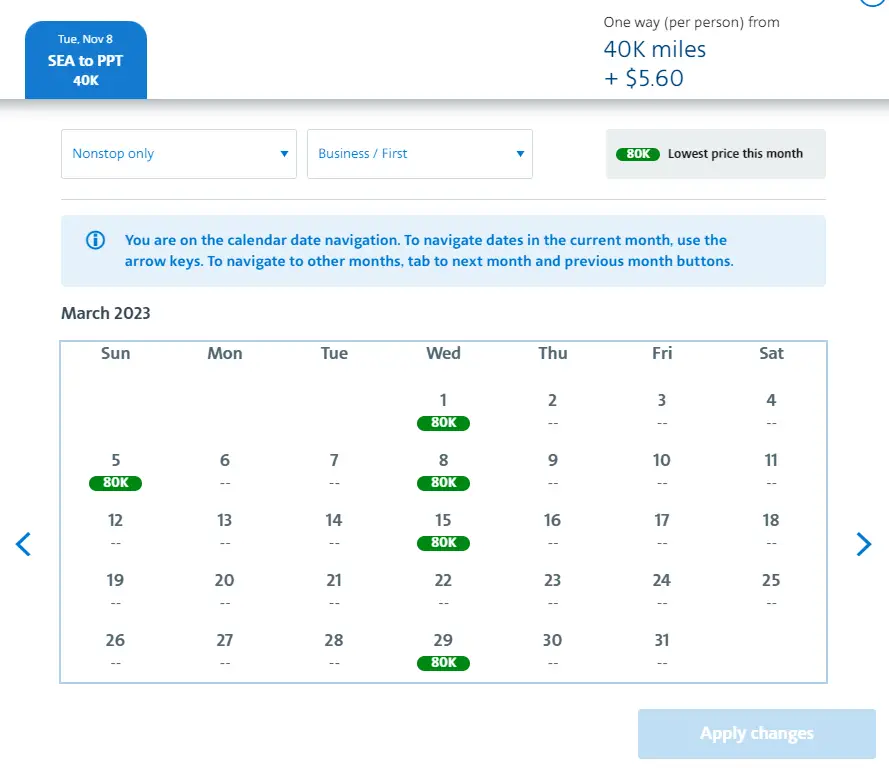Select March 1 with 80K price
The width and height of the screenshot is (889, 779).
click(x=443, y=409)
